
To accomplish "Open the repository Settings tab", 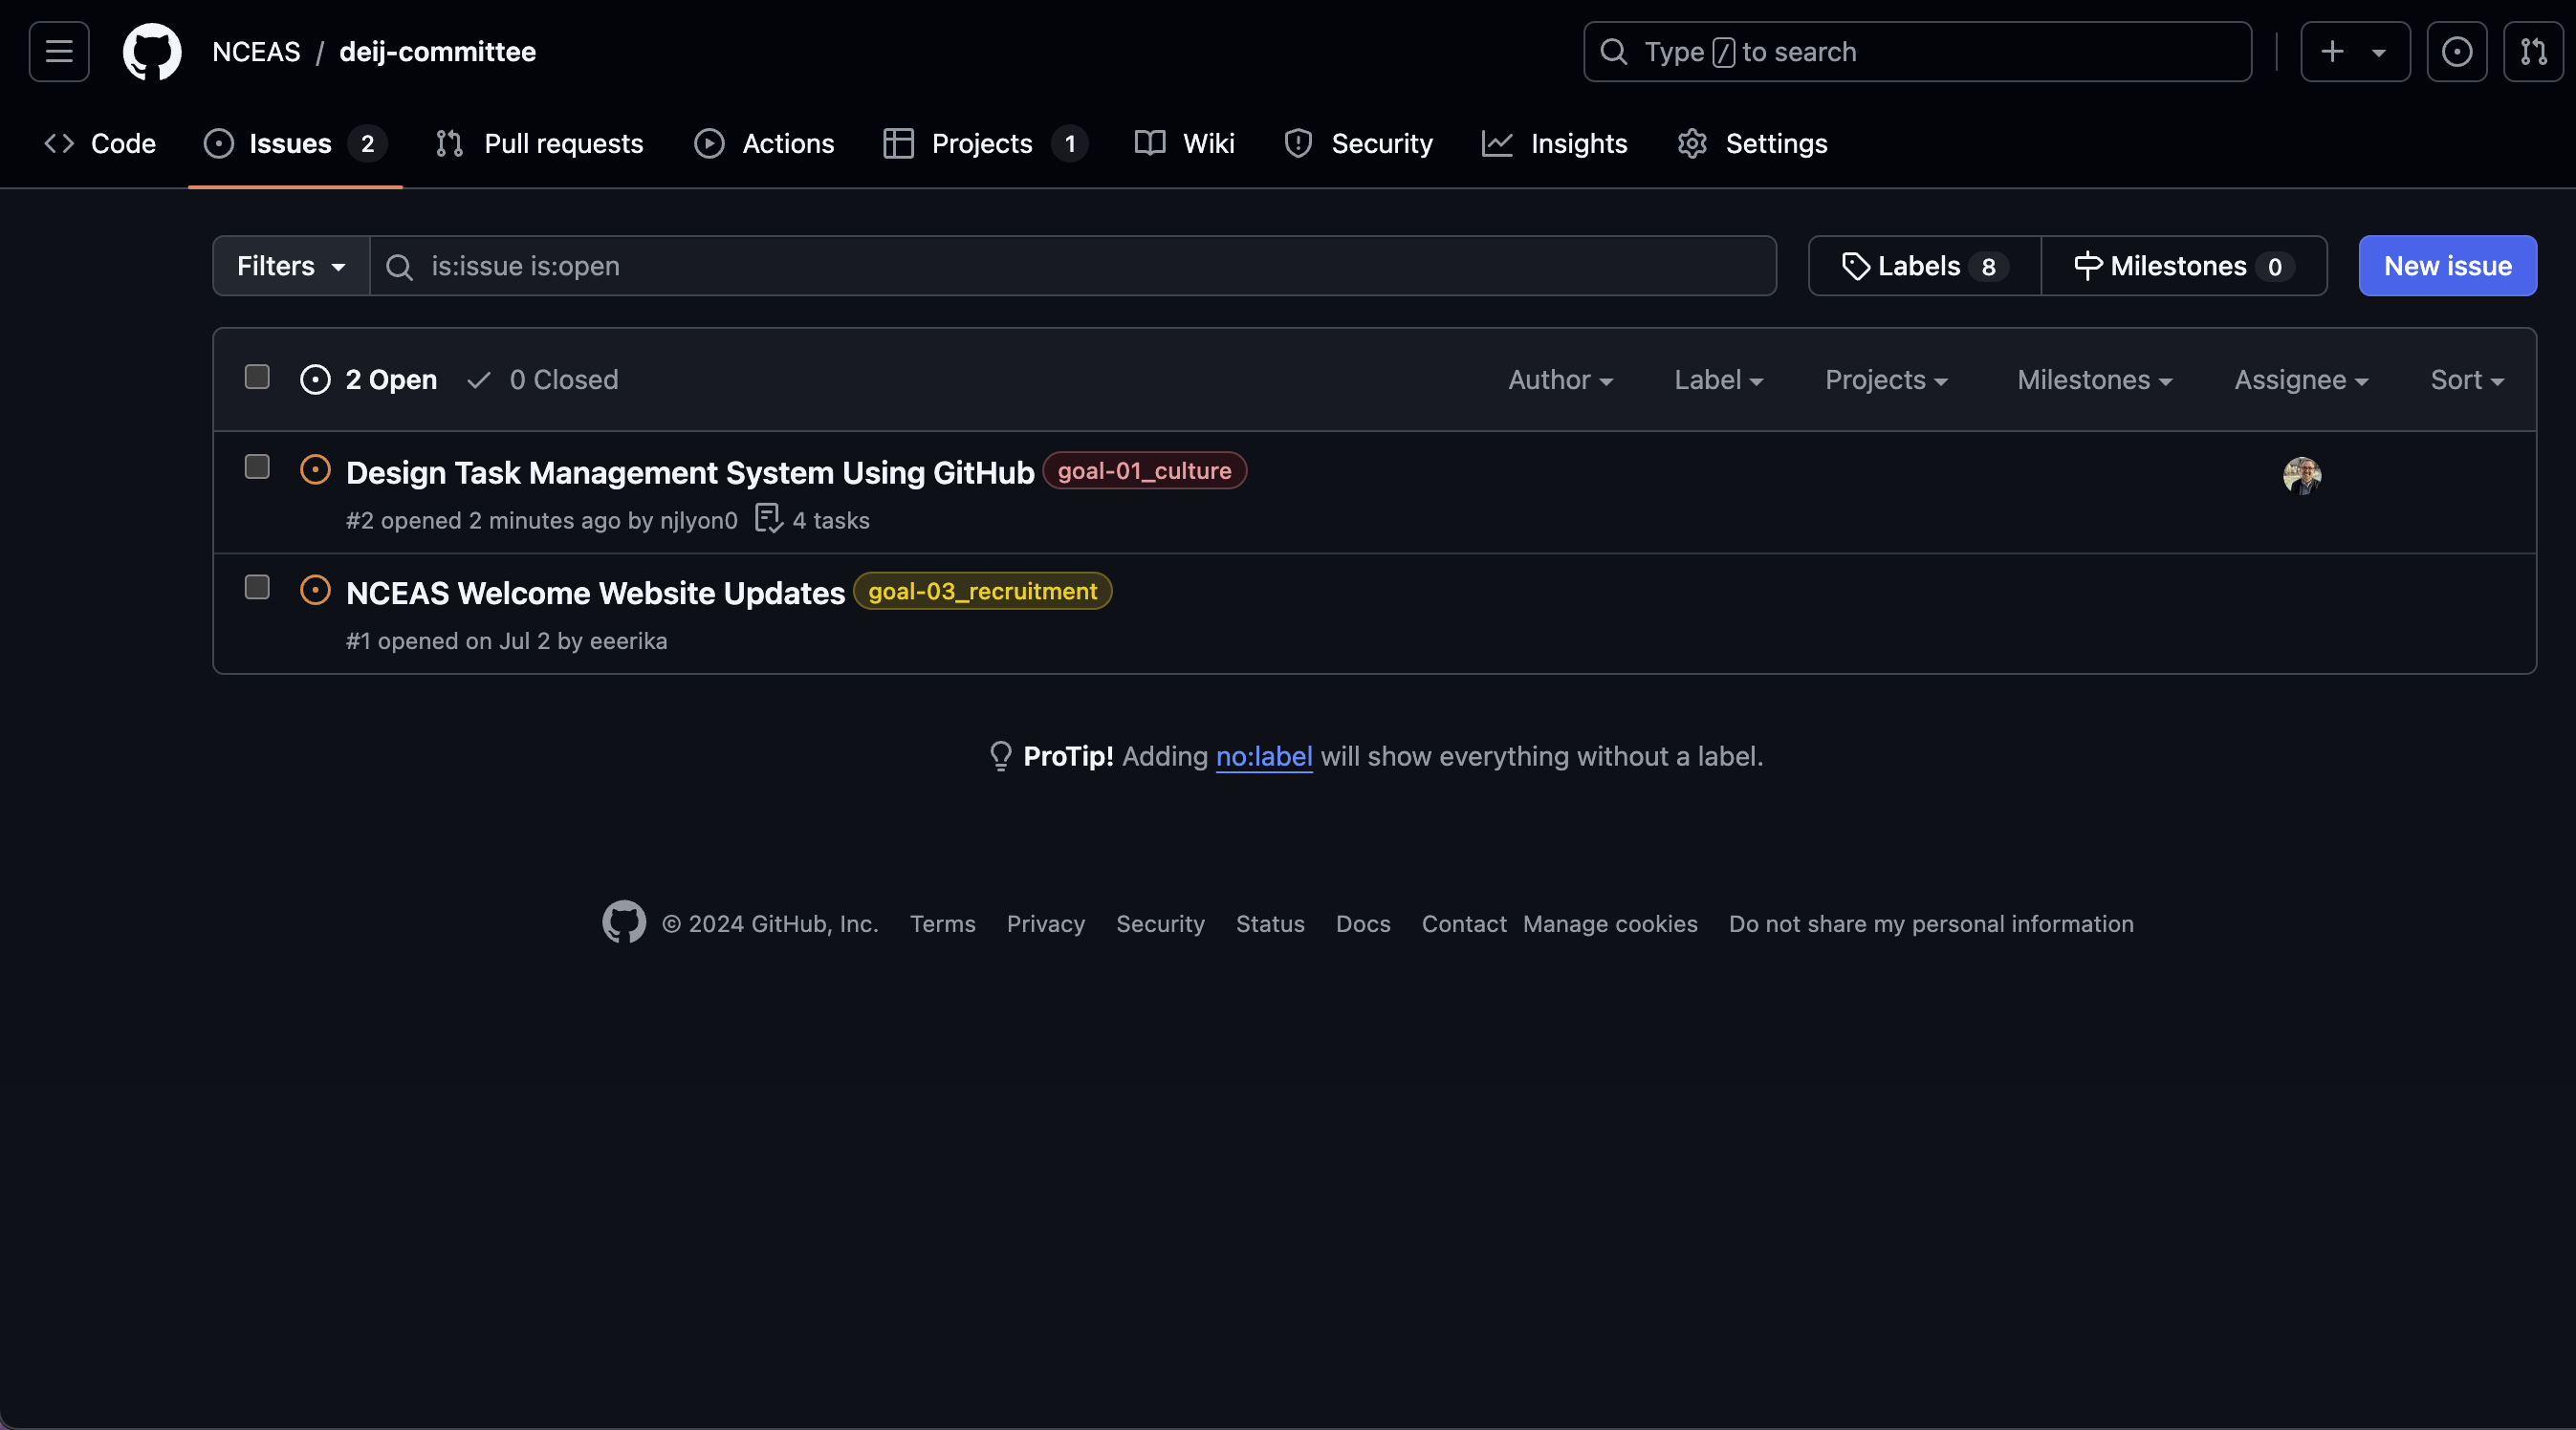I will (x=1752, y=143).
